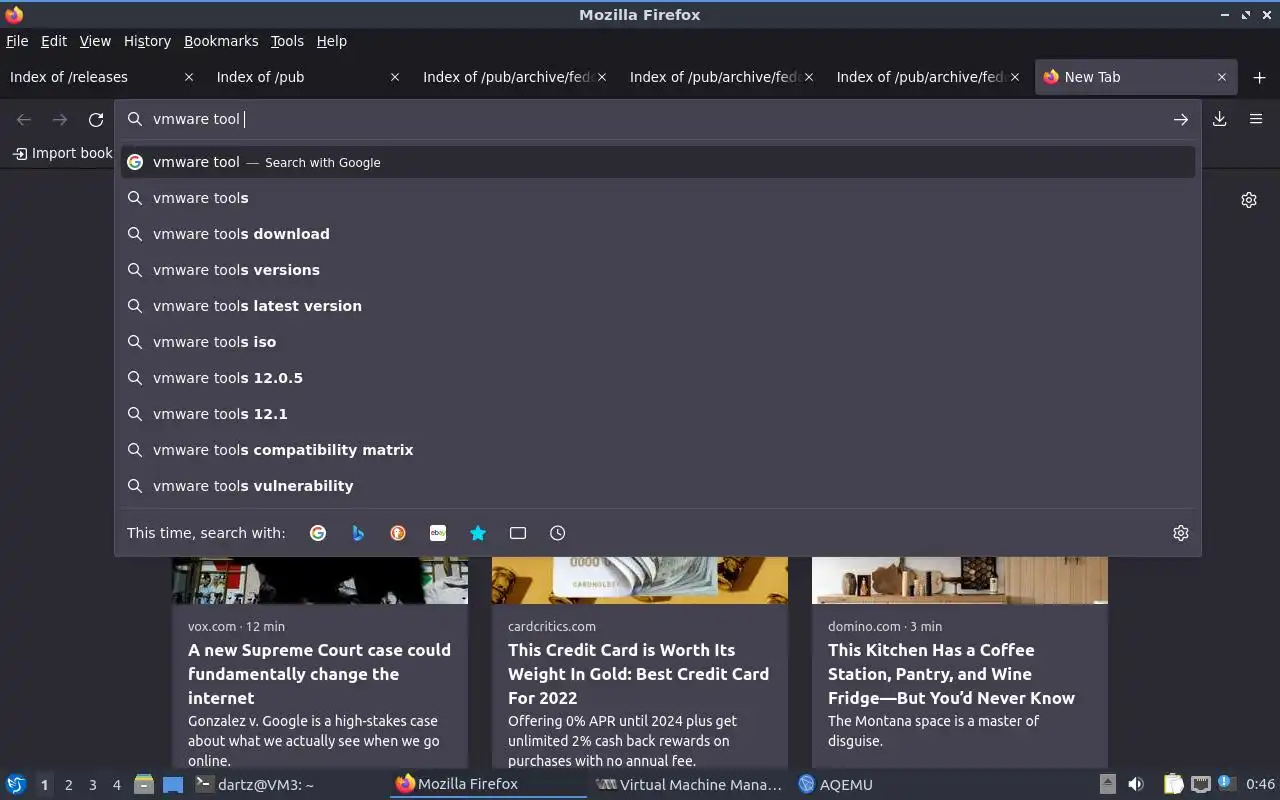Switch to Virtual Machine Manager in taskbar
The height and width of the screenshot is (800, 1280).
(x=688, y=785)
